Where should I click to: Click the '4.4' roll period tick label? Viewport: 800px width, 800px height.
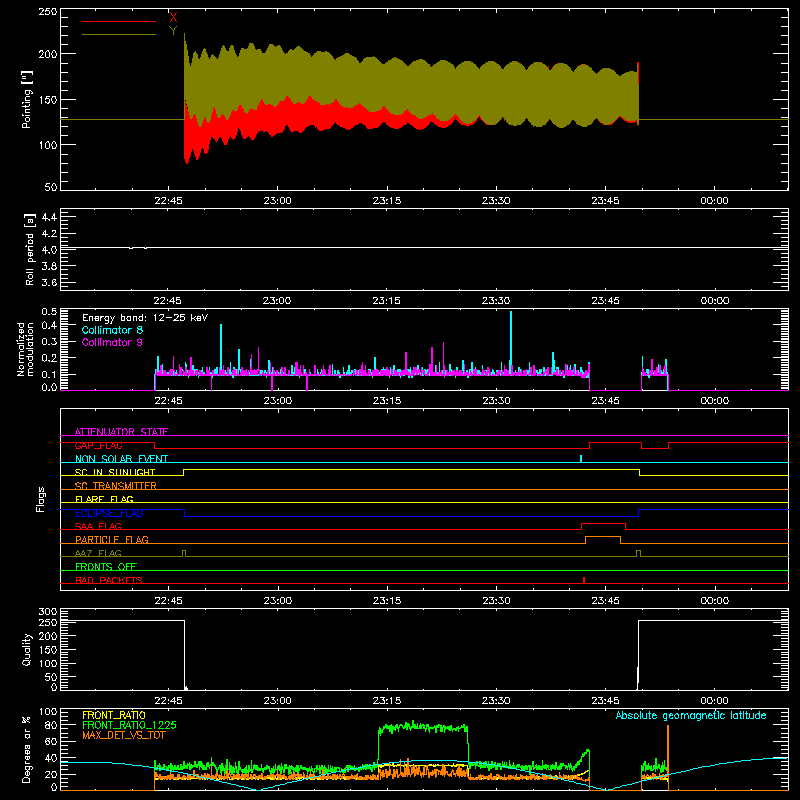(x=49, y=217)
